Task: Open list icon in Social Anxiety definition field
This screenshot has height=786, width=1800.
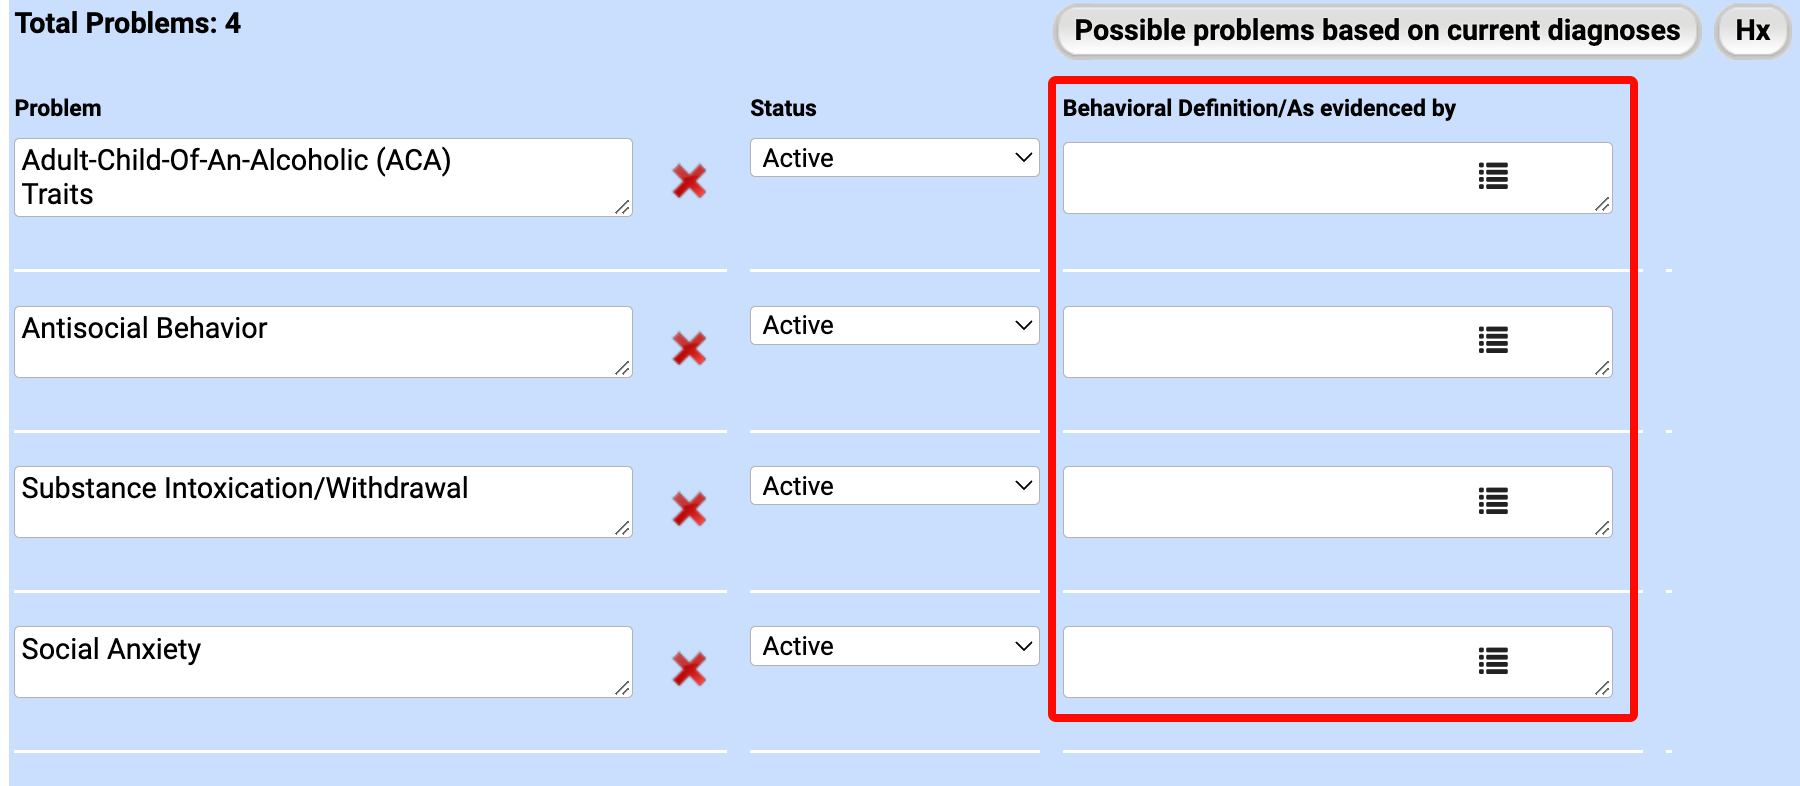Action: pyautogui.click(x=1493, y=661)
